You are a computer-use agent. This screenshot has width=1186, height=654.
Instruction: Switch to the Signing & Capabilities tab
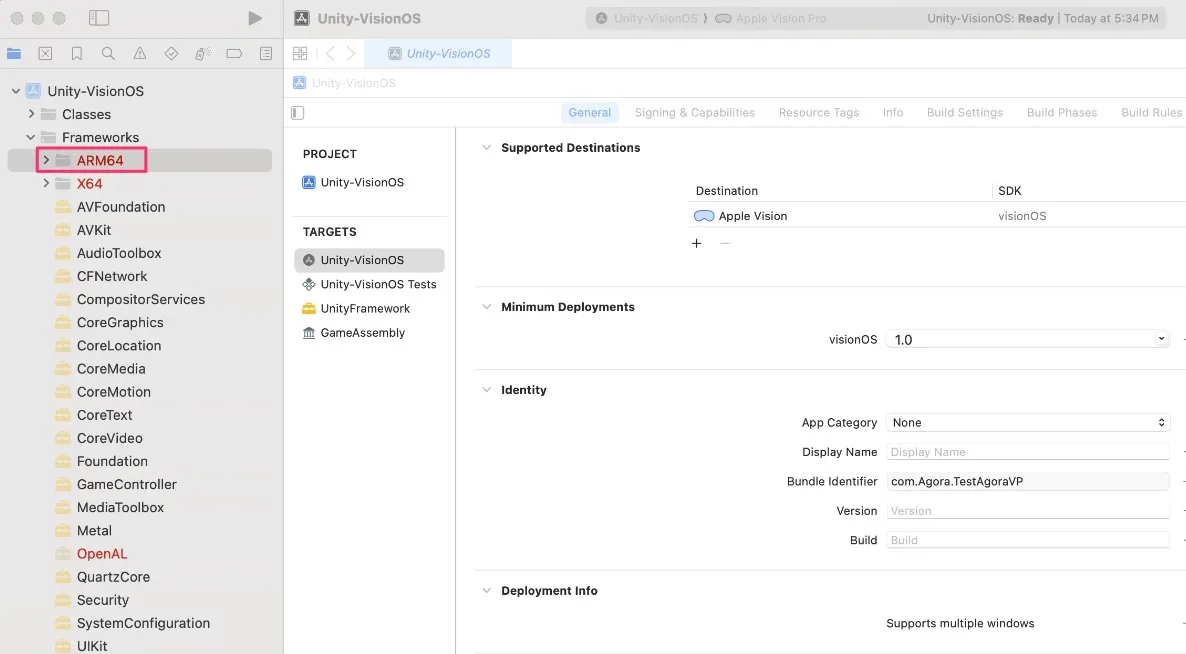click(694, 113)
